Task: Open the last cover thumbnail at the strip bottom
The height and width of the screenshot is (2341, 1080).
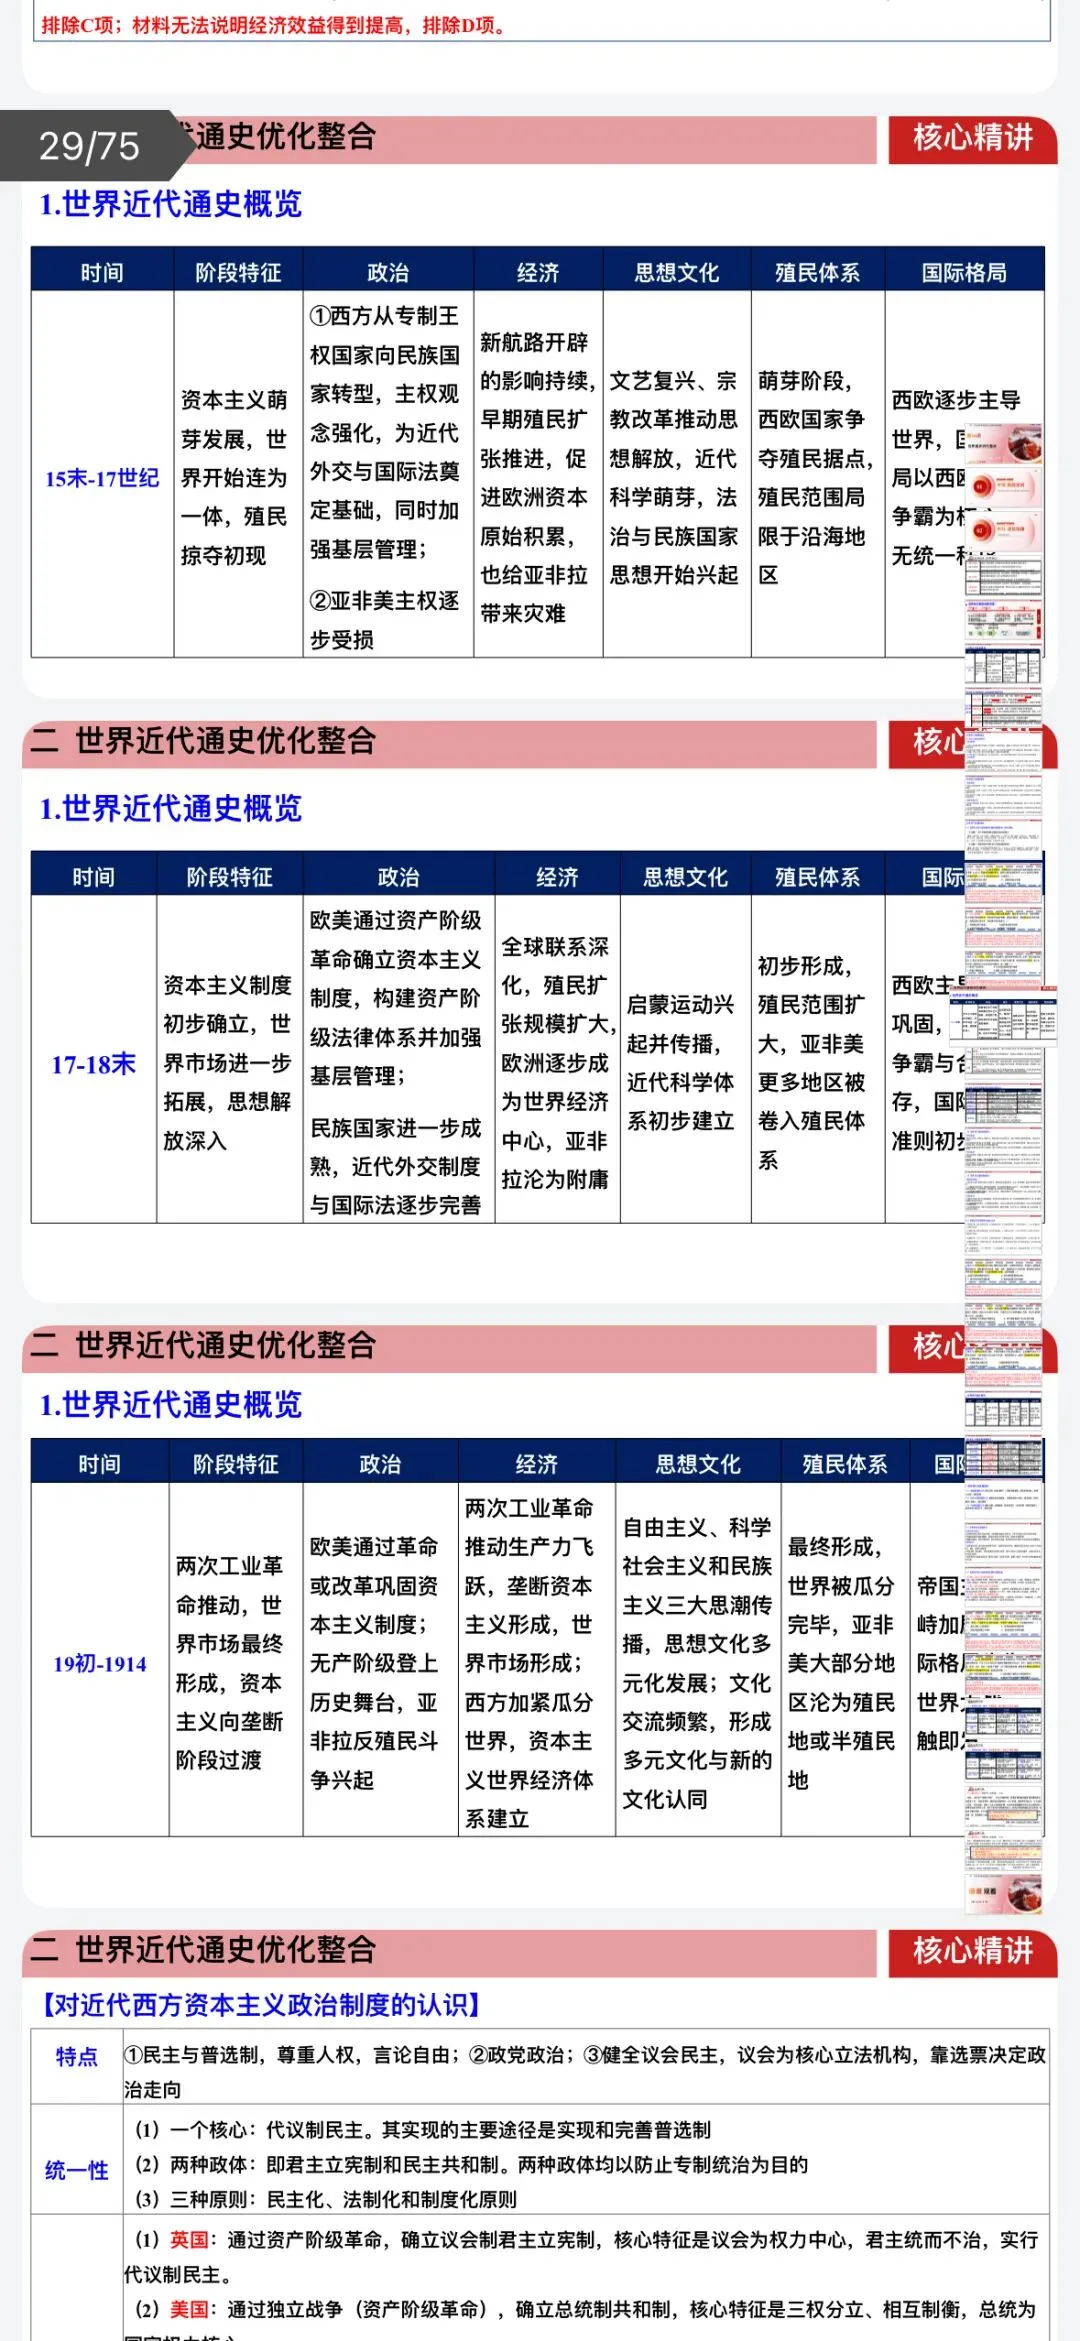Action: (x=1004, y=1892)
